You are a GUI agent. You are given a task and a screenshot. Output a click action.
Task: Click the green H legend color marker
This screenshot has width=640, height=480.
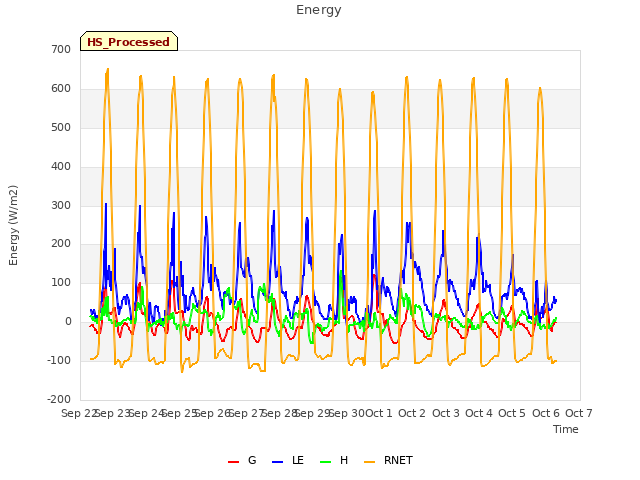[x=325, y=462]
